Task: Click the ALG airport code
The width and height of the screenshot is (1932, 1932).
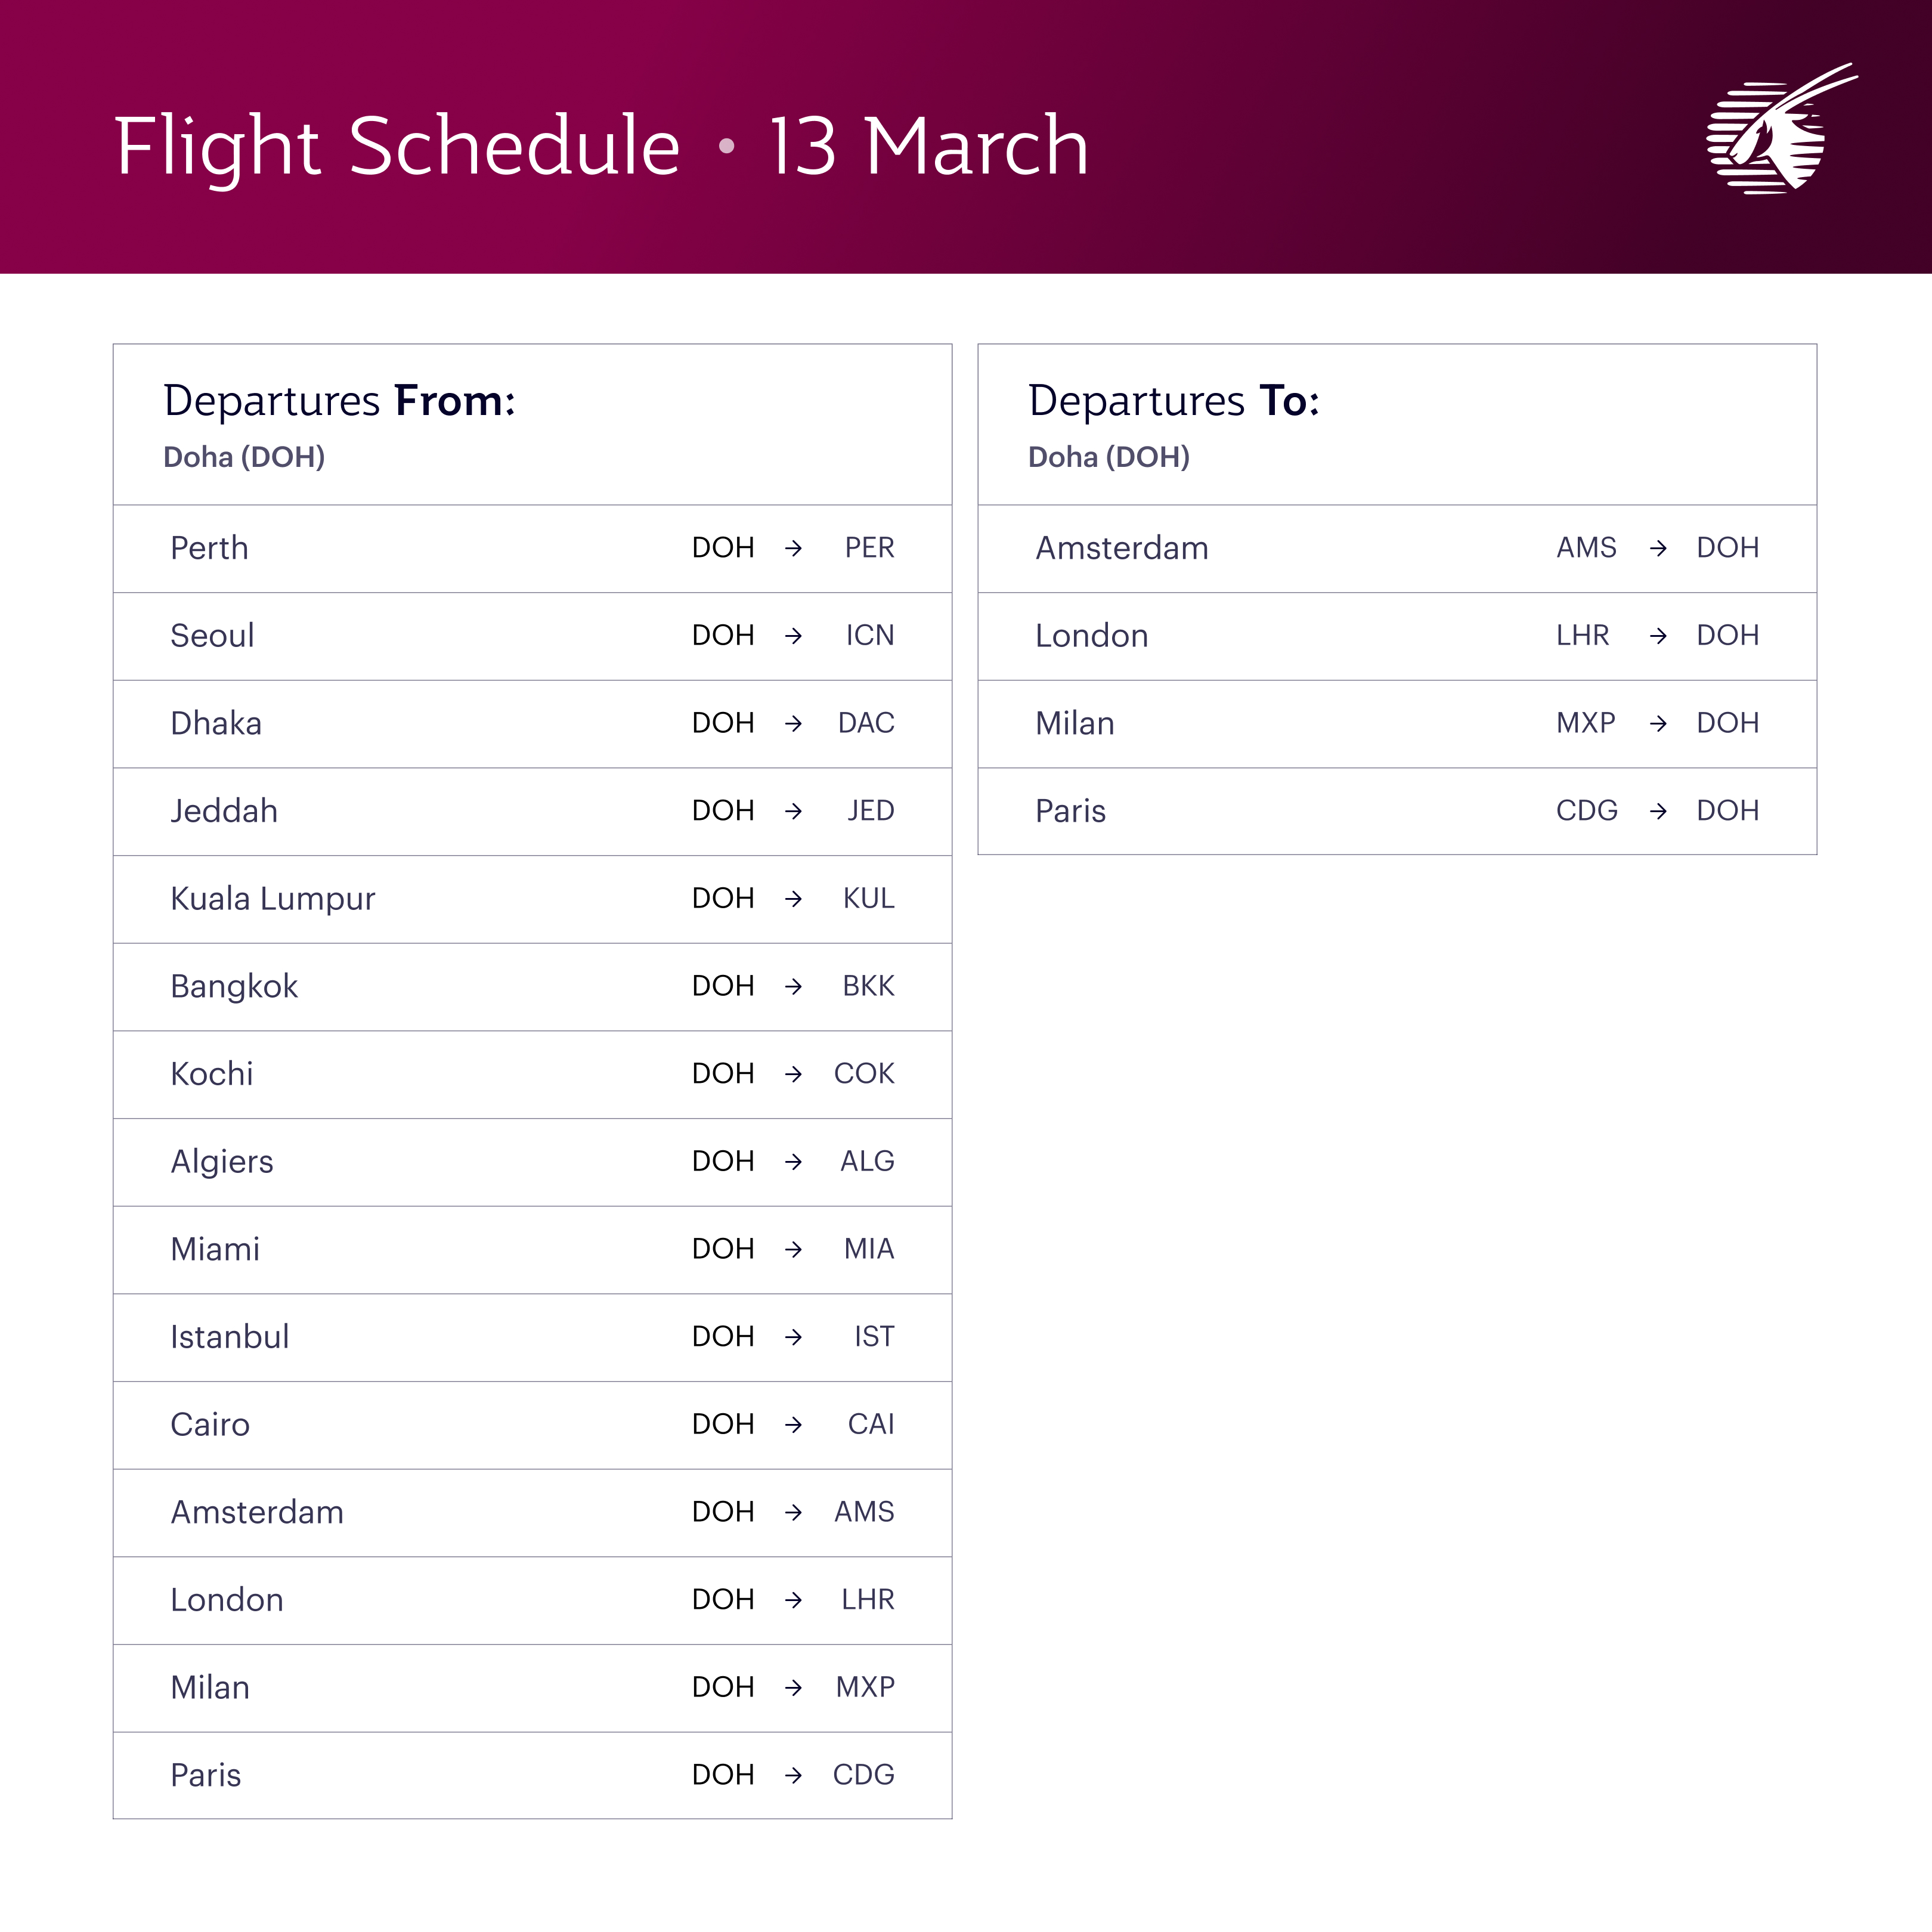Action: tap(867, 1161)
